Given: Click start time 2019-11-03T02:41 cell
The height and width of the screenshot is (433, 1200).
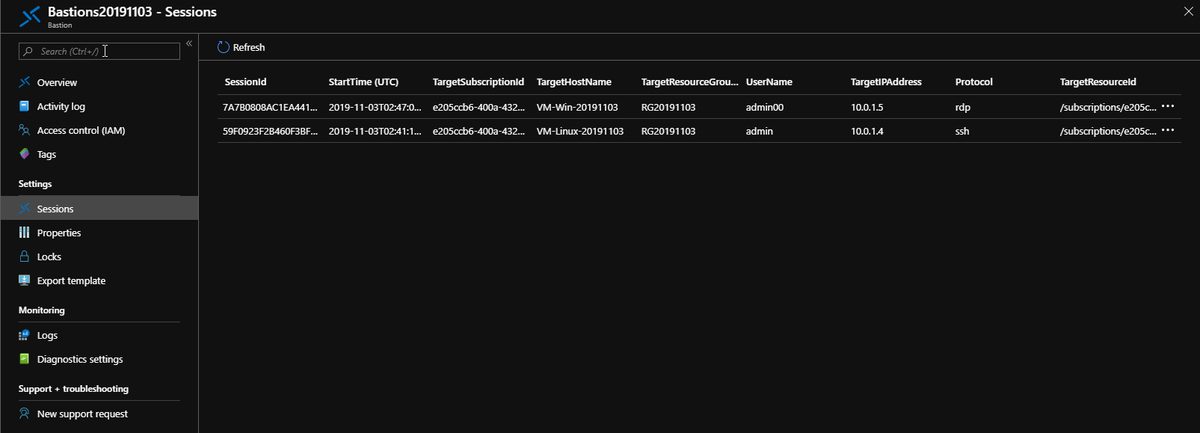Looking at the screenshot, I should pos(375,131).
